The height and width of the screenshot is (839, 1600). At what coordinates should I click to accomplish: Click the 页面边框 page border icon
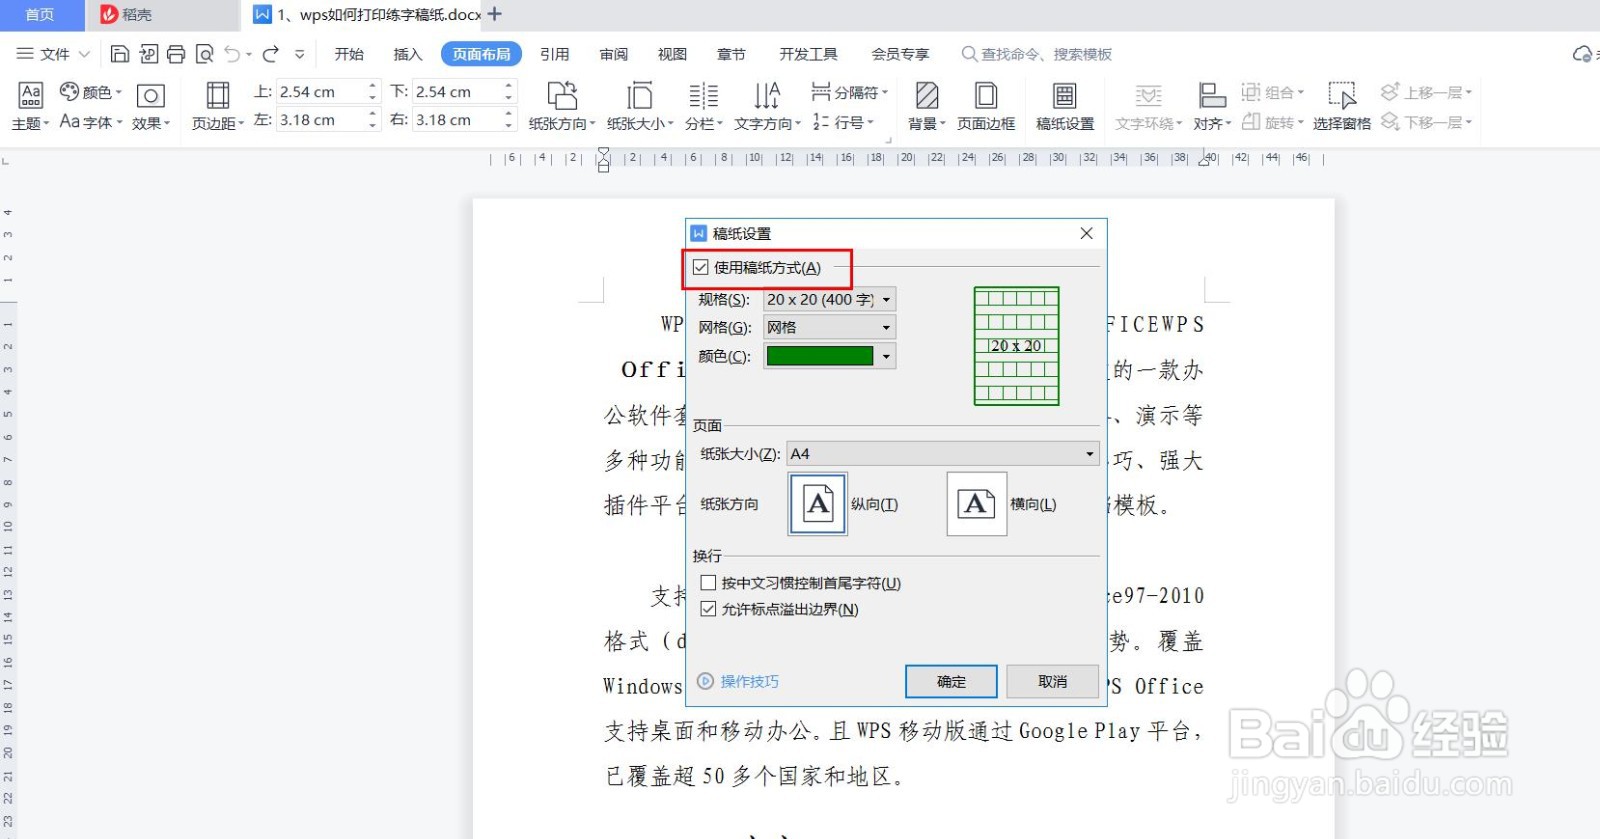point(986,95)
